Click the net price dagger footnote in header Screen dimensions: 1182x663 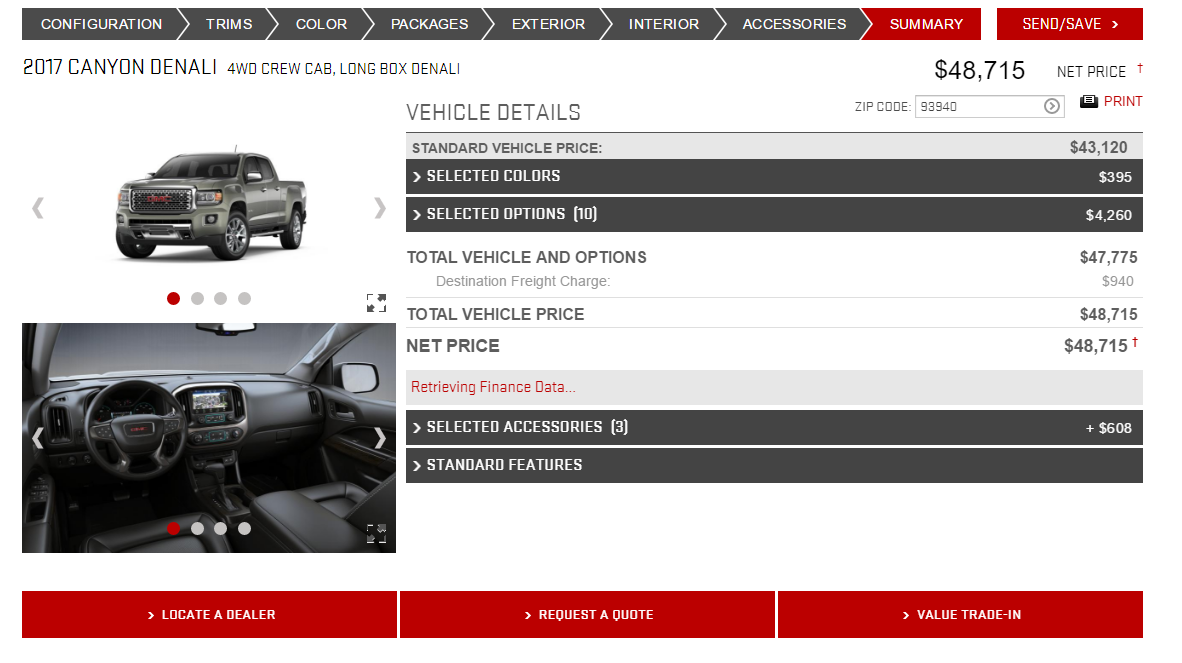click(1140, 68)
